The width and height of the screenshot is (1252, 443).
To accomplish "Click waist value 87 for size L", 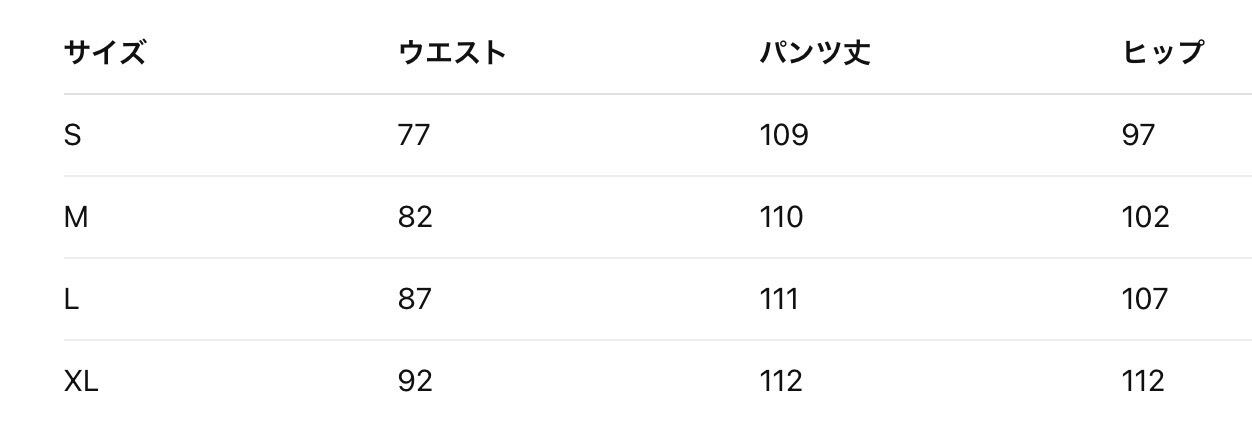I will [x=415, y=299].
